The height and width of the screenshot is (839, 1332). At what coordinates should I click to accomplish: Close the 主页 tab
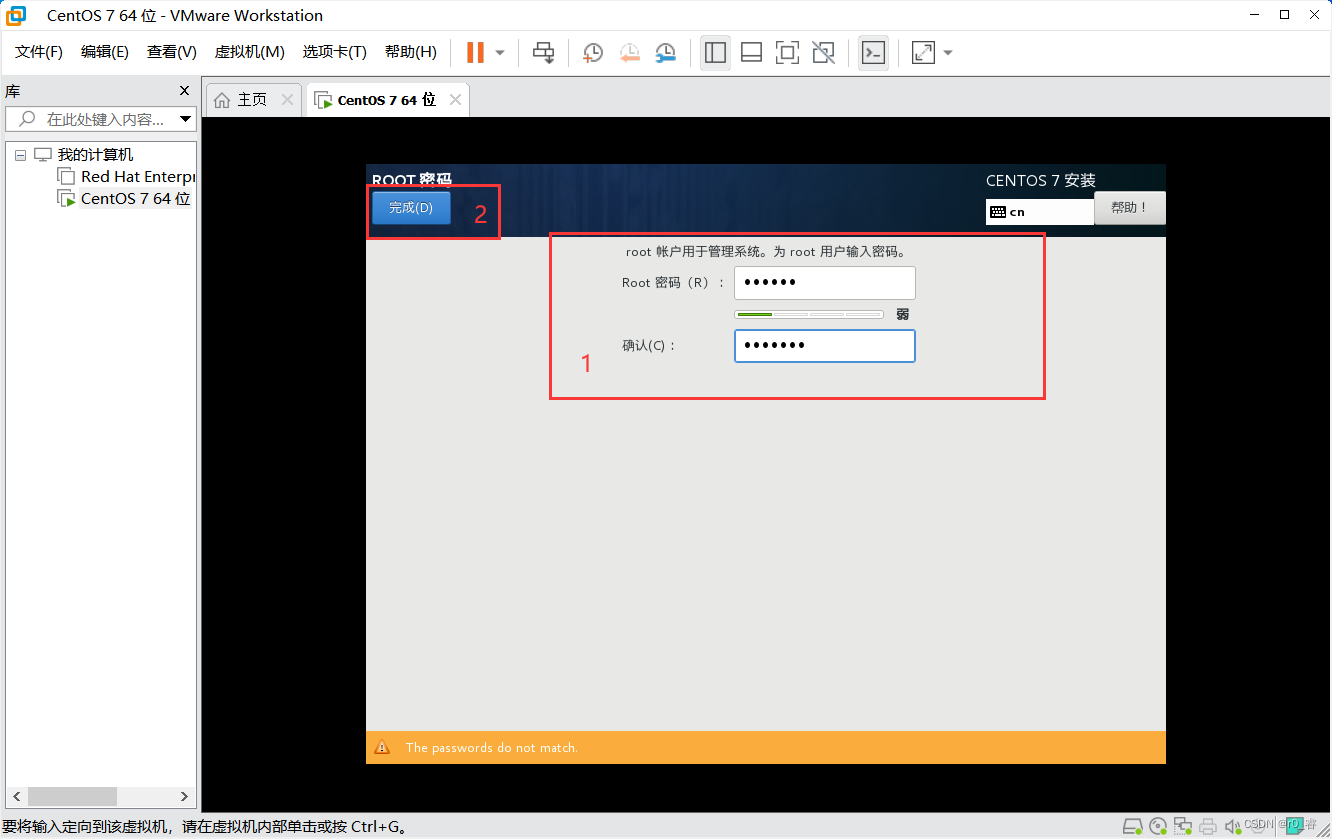tap(287, 100)
